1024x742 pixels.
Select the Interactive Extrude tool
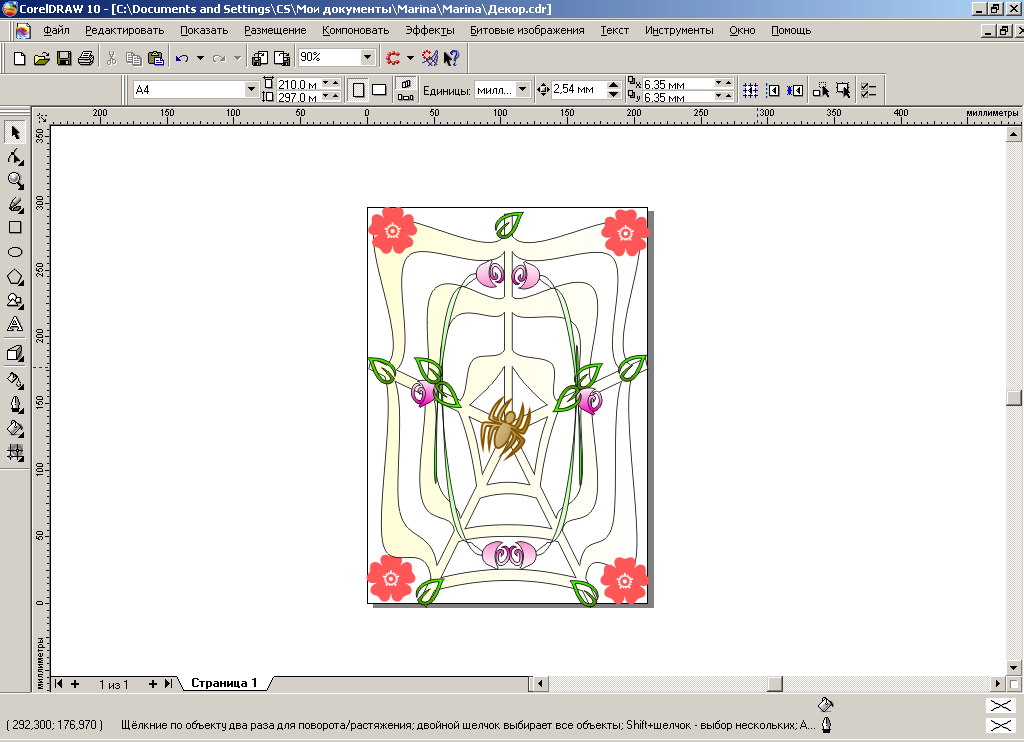pyautogui.click(x=15, y=353)
